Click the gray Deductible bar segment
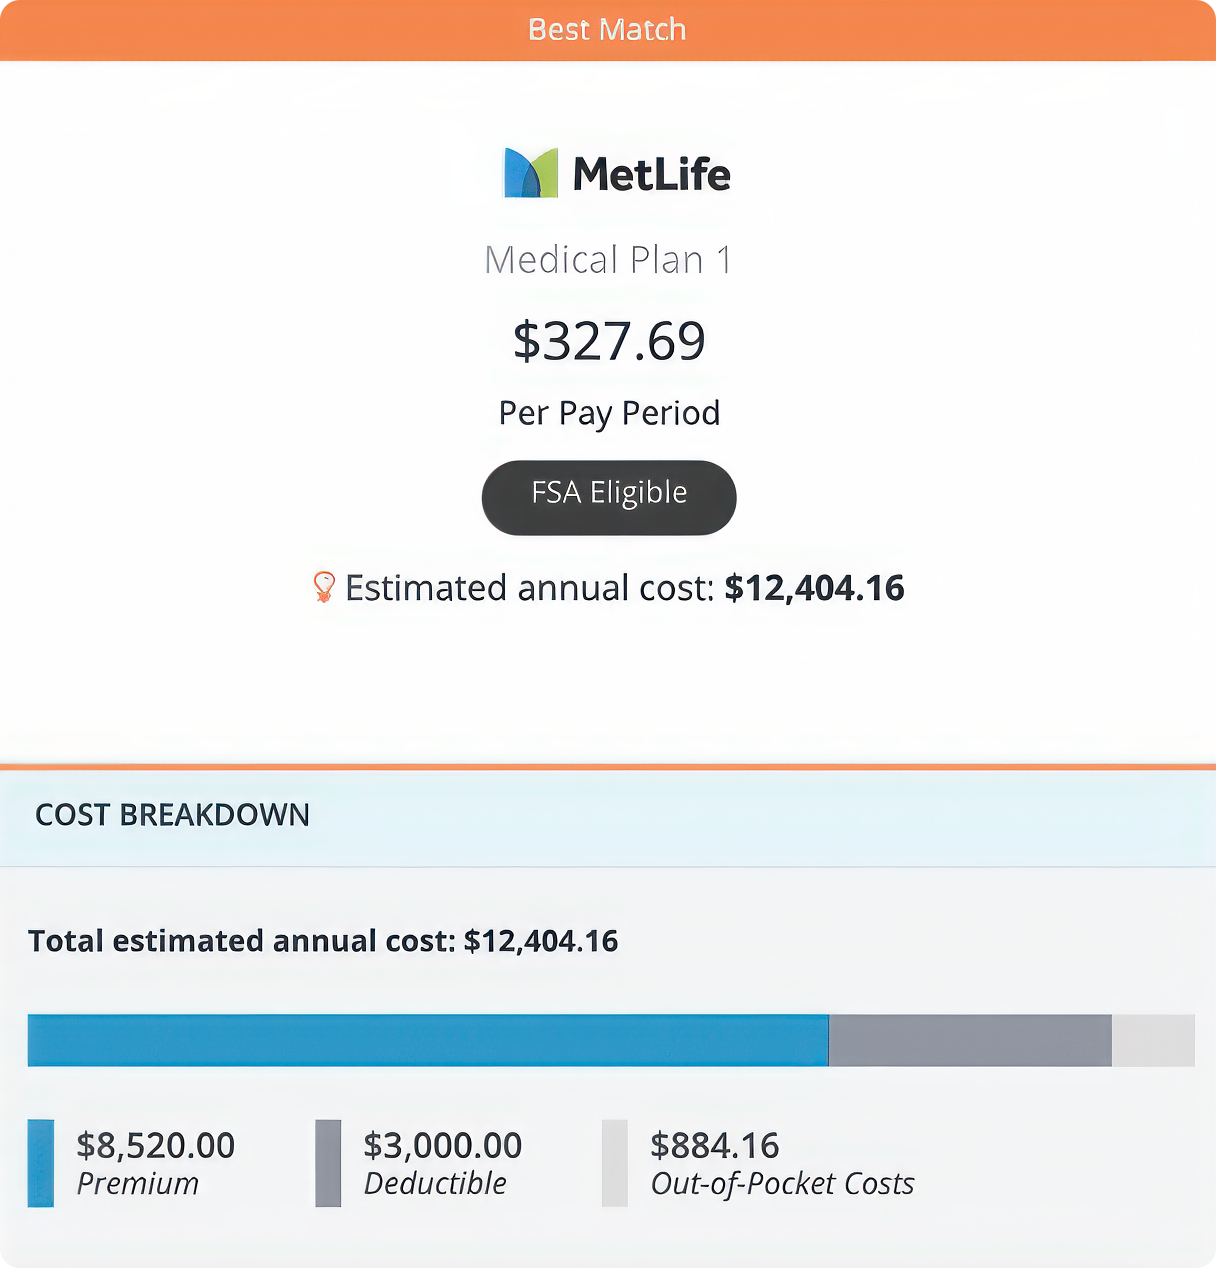The height and width of the screenshot is (1268, 1216). [970, 1040]
